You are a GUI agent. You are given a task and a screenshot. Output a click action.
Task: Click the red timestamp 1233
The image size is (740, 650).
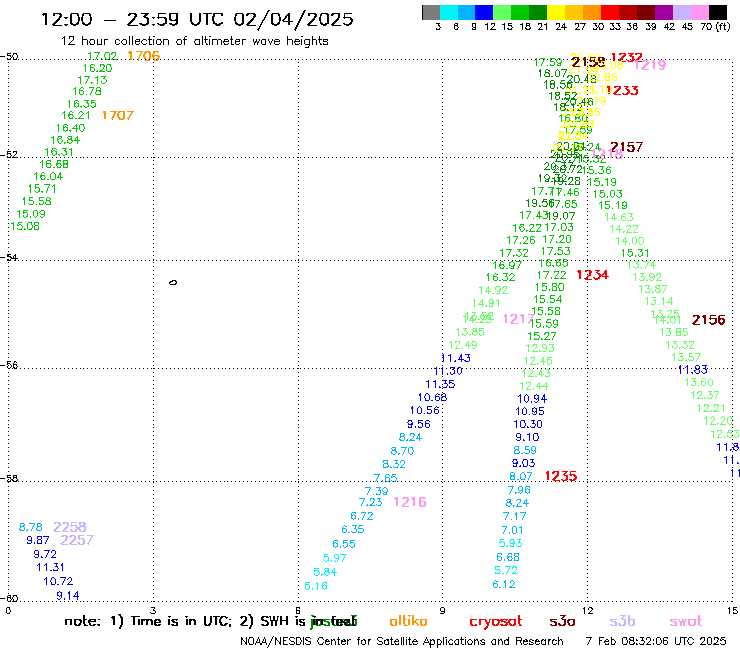tap(622, 90)
